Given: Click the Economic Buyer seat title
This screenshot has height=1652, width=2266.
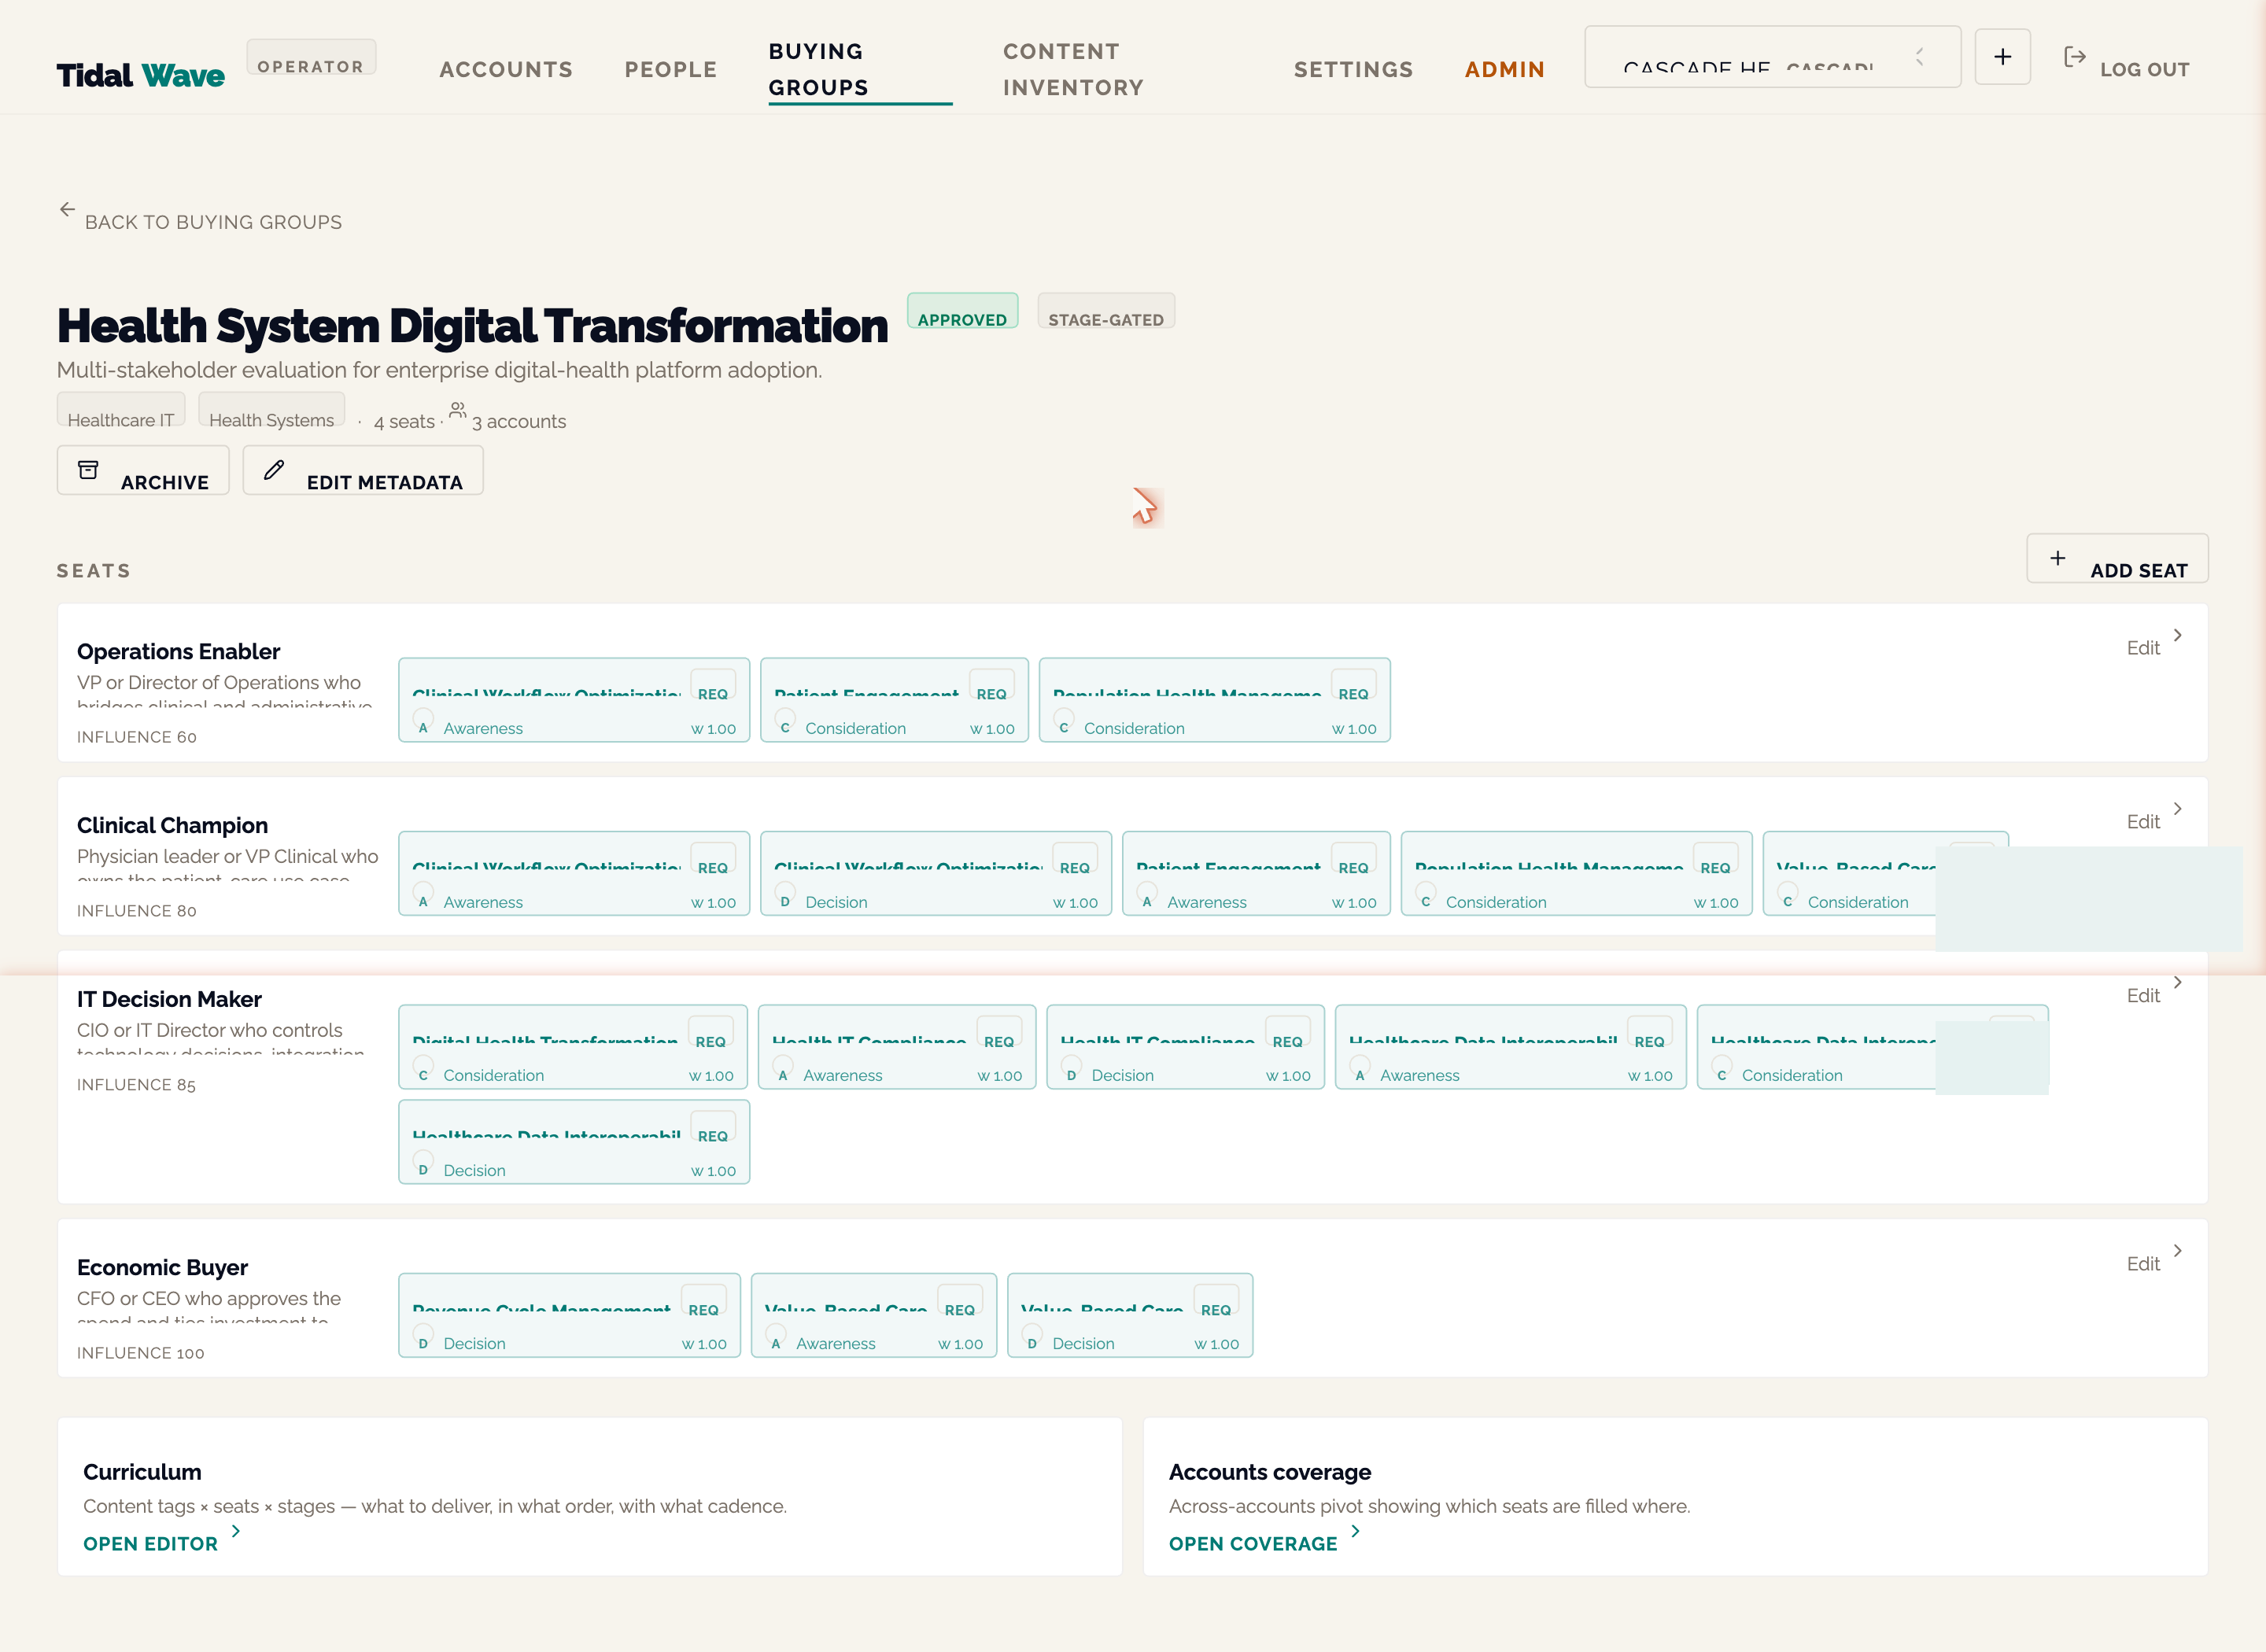Looking at the screenshot, I should click(162, 1267).
